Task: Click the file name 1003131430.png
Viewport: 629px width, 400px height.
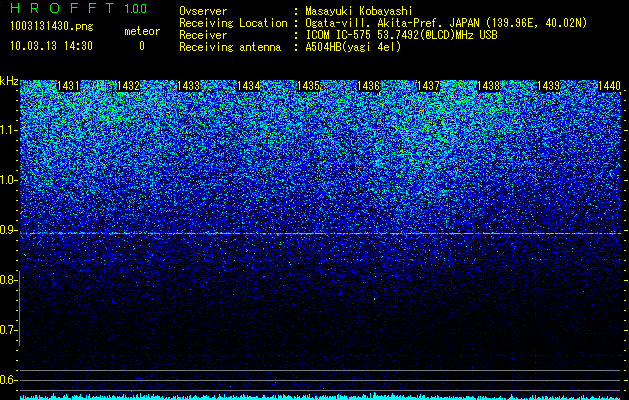Action: pos(52,27)
